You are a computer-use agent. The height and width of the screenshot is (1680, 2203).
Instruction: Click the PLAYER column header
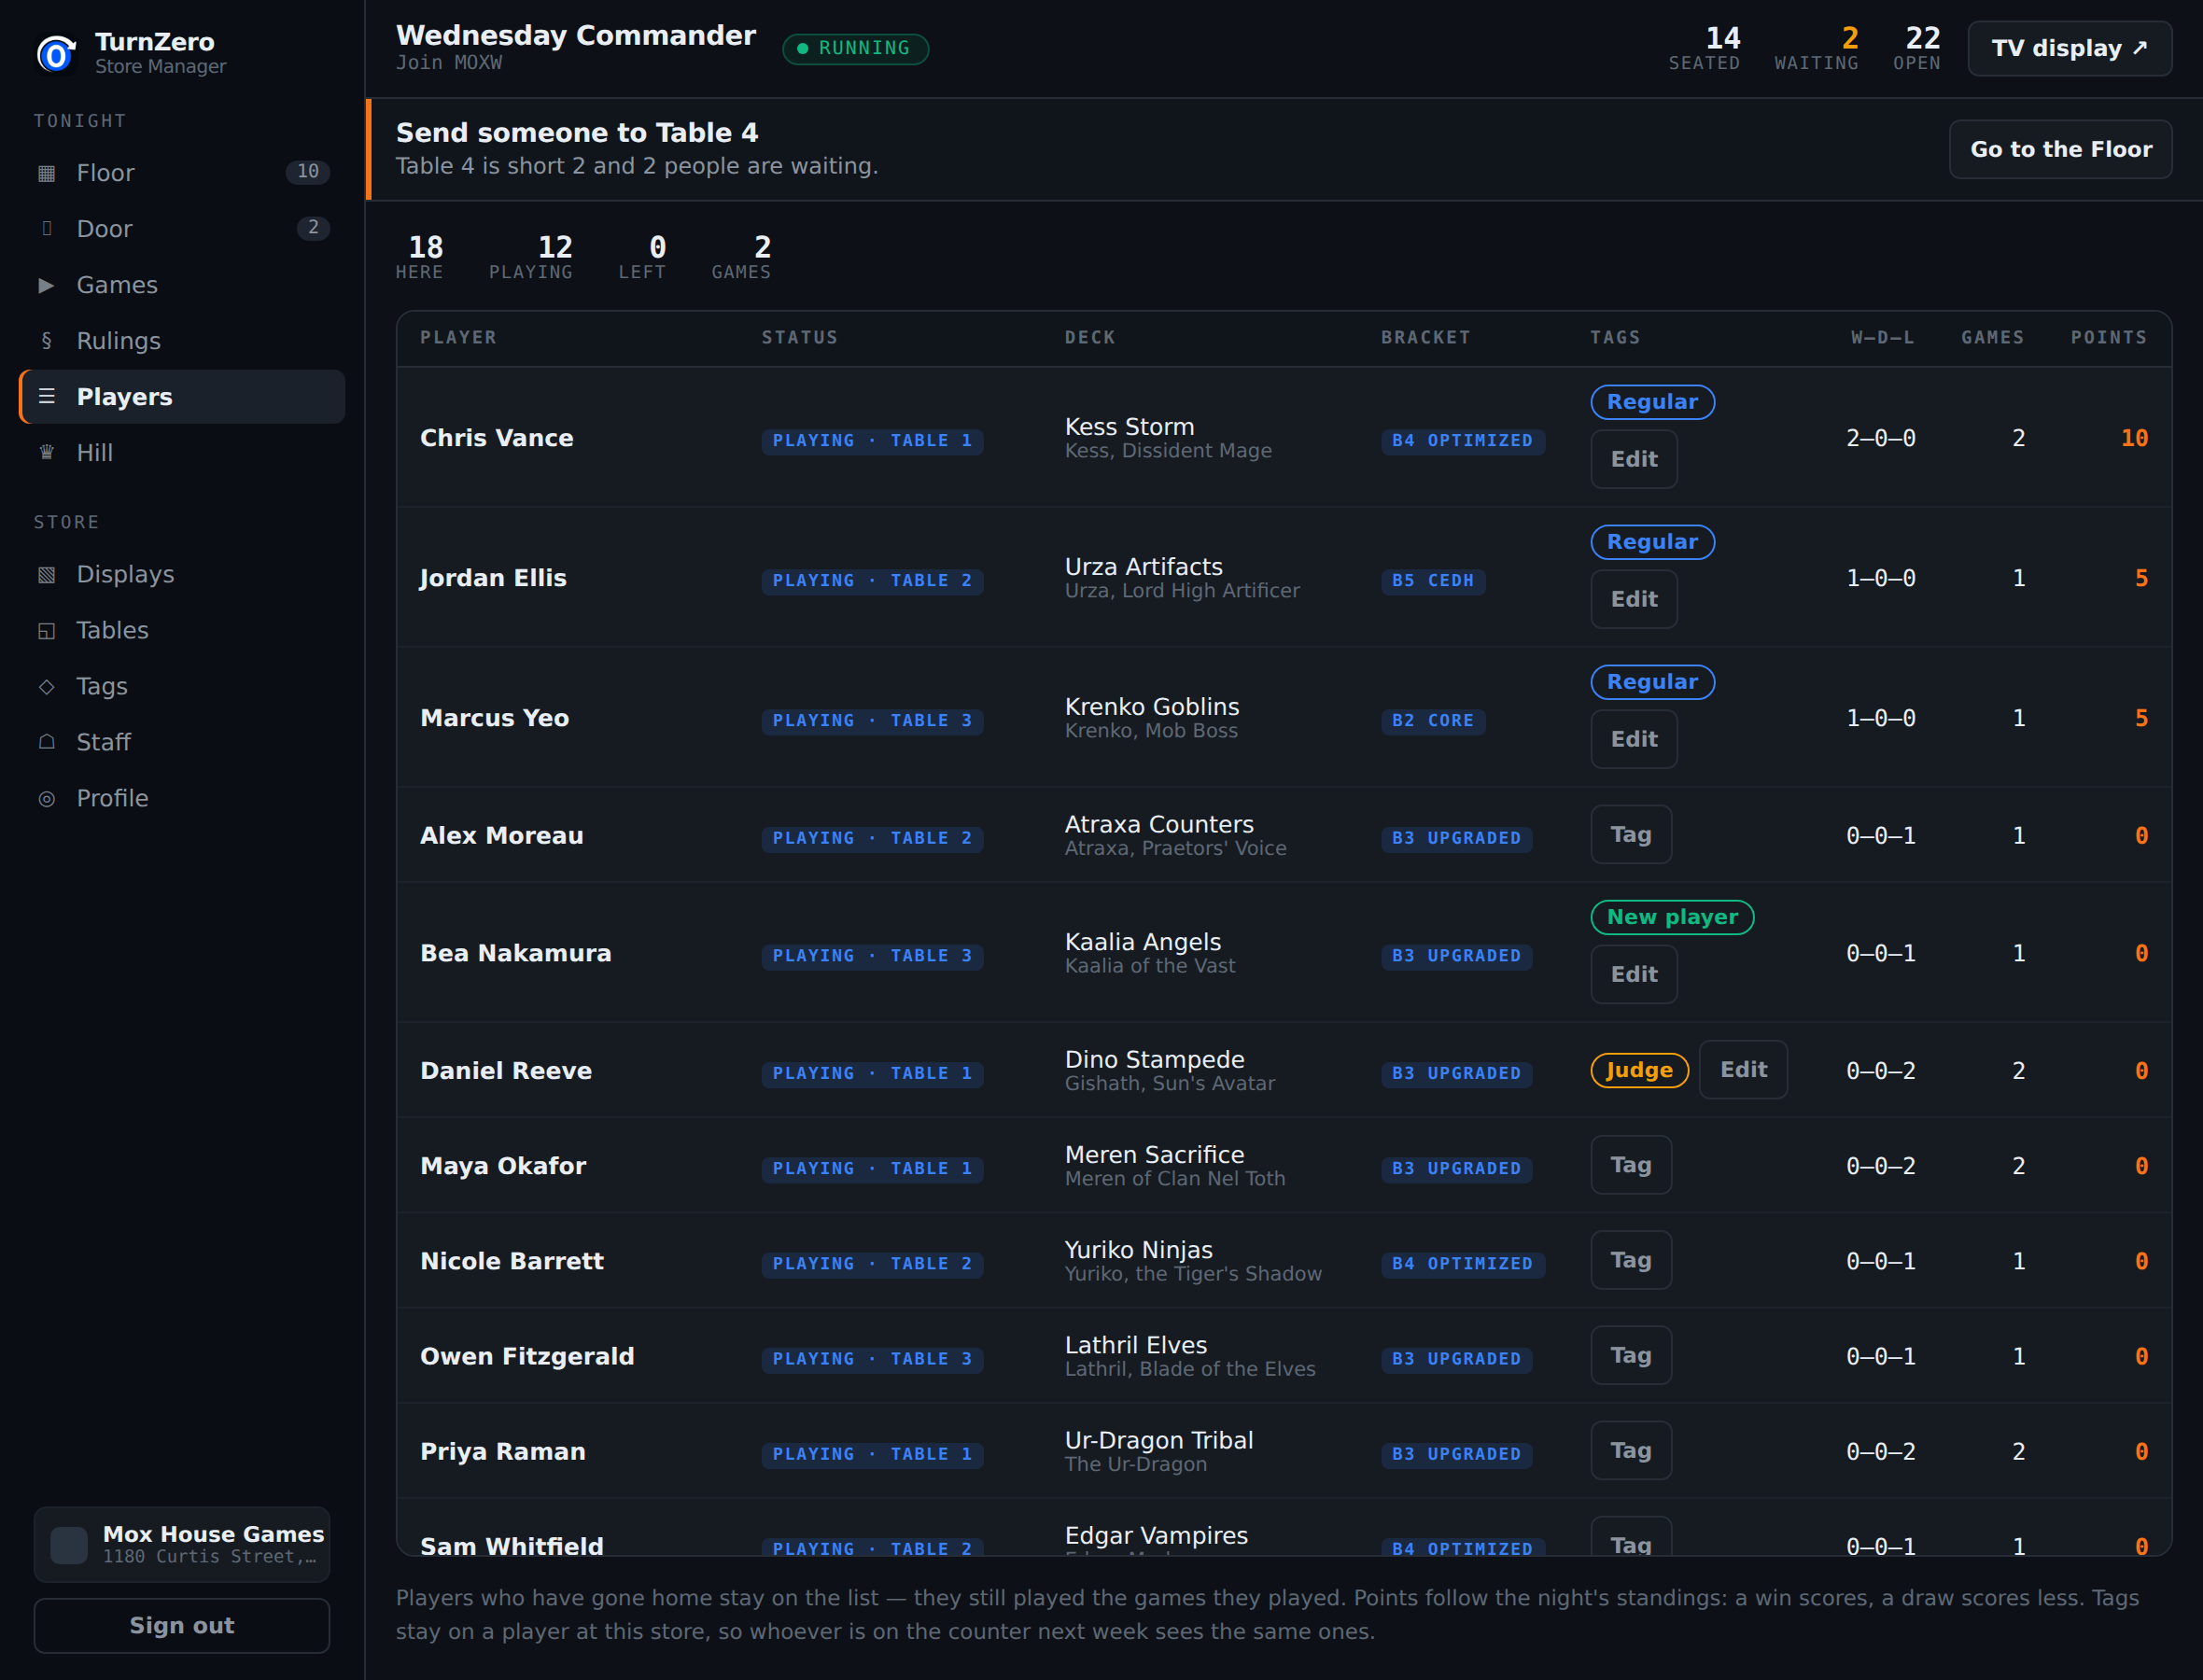[458, 338]
